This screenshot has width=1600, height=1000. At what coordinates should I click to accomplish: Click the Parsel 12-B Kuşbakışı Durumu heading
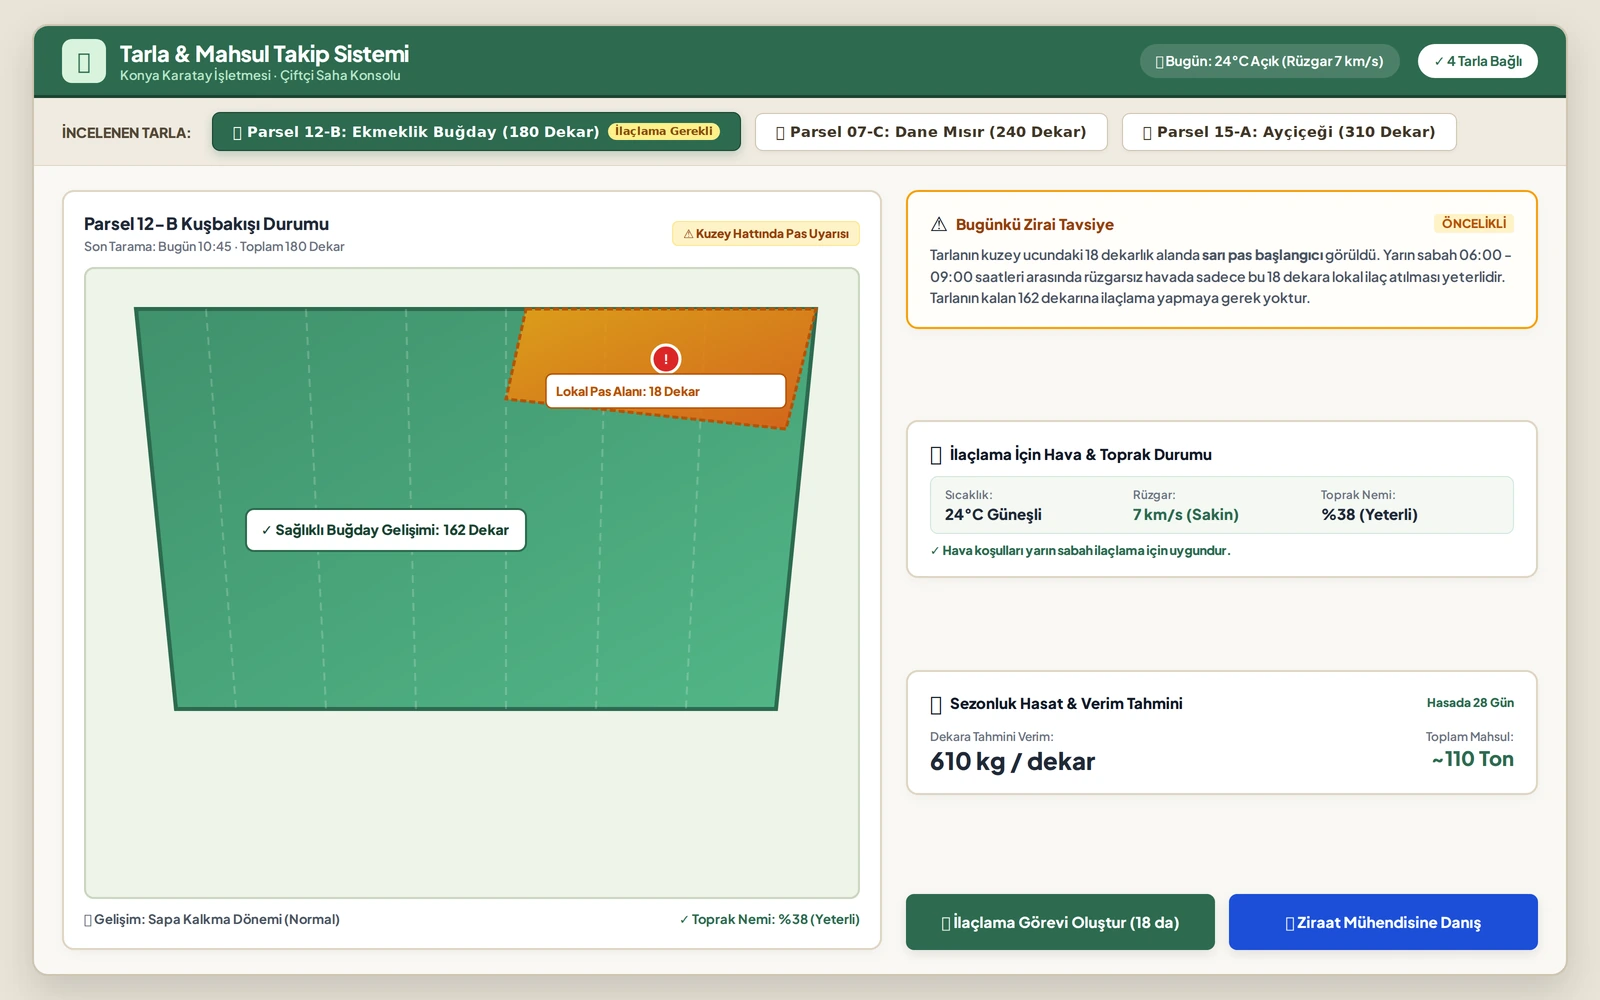coord(206,224)
